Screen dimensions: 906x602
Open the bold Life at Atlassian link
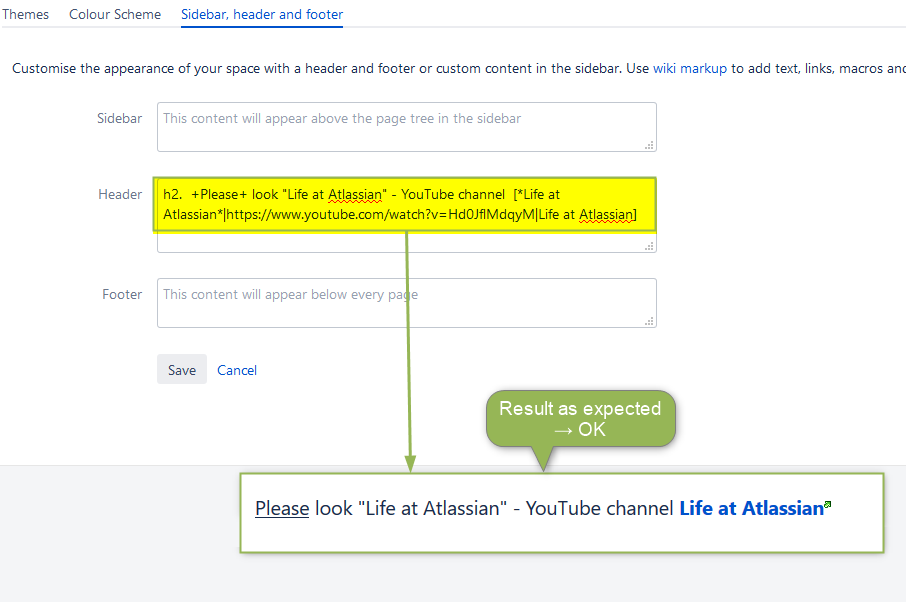[x=751, y=508]
